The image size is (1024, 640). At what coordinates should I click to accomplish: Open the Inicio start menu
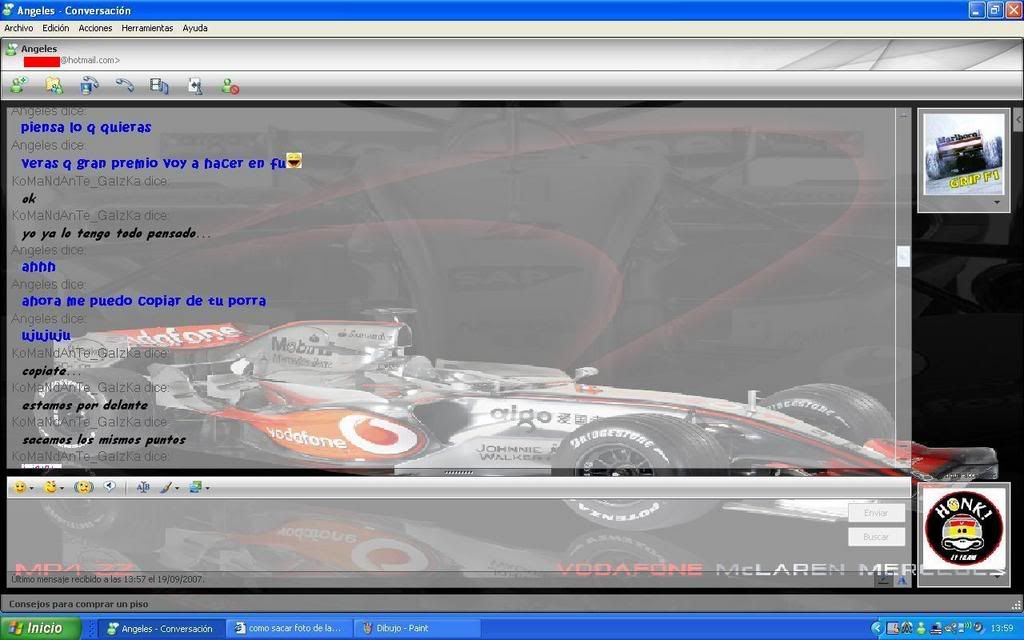click(x=40, y=628)
